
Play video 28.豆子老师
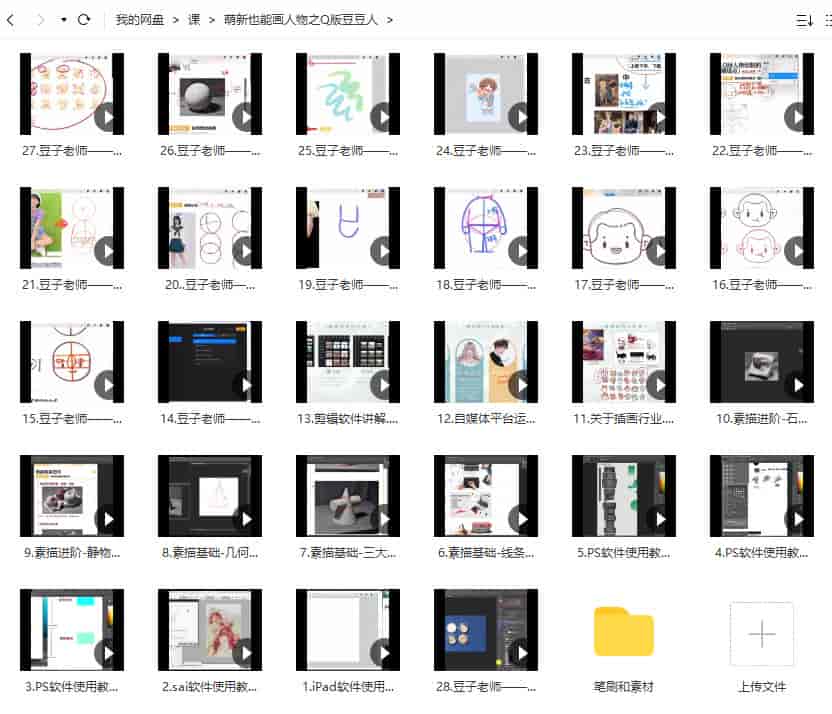521,653
